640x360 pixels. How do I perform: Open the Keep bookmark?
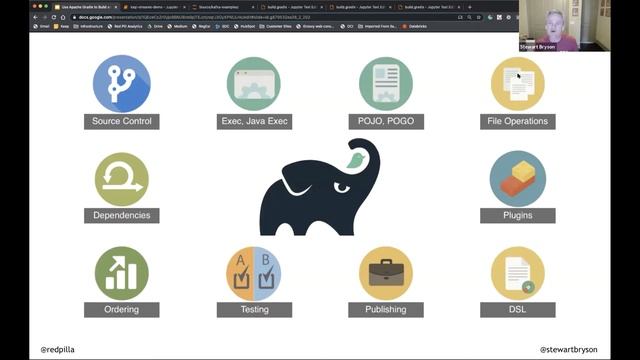(x=61, y=26)
